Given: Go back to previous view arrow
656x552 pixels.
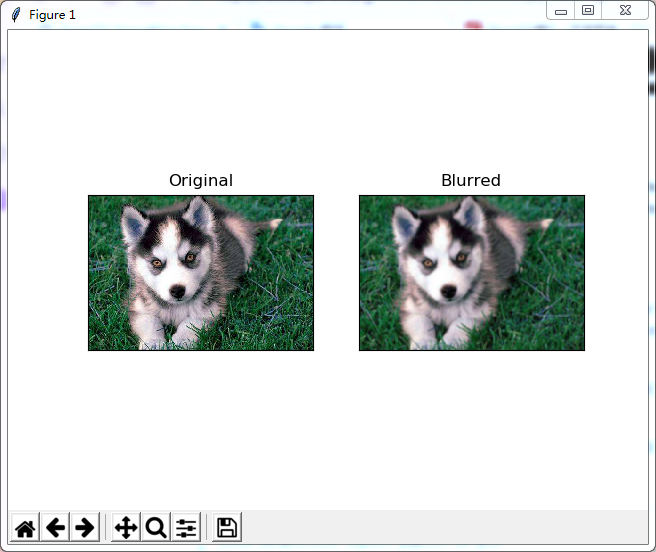Looking at the screenshot, I should pyautogui.click(x=55, y=527).
